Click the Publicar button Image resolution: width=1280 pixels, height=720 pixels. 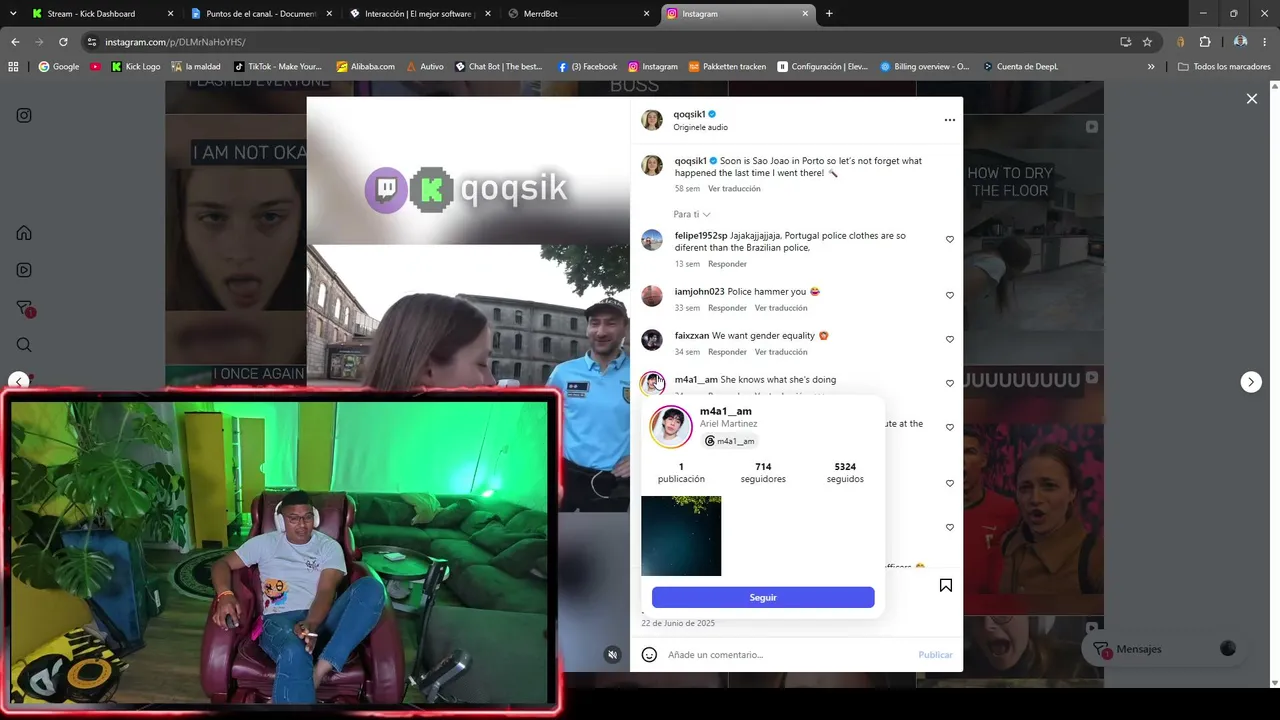click(x=936, y=655)
